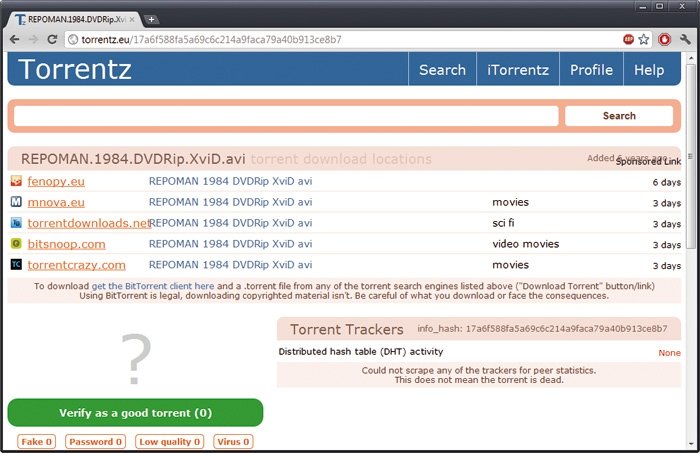The image size is (700, 453).
Task: Click the mnova.eu site favicon
Action: 16,202
